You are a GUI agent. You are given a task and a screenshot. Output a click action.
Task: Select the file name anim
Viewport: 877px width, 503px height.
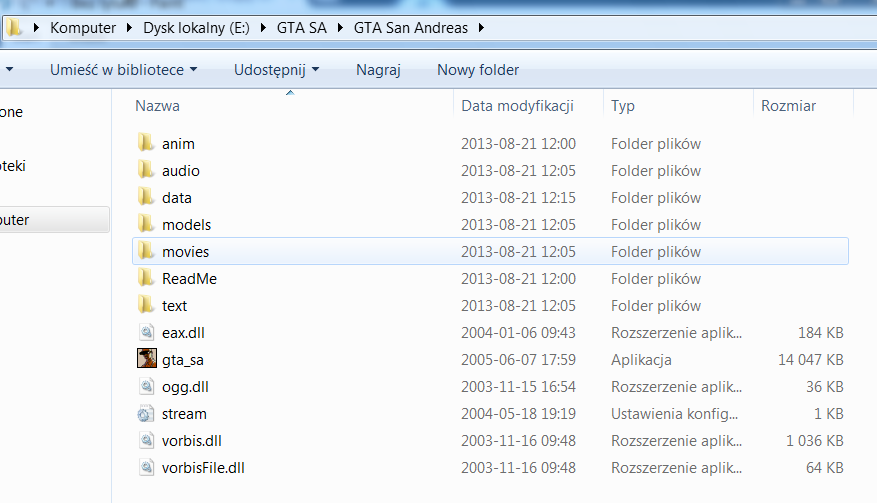(178, 144)
